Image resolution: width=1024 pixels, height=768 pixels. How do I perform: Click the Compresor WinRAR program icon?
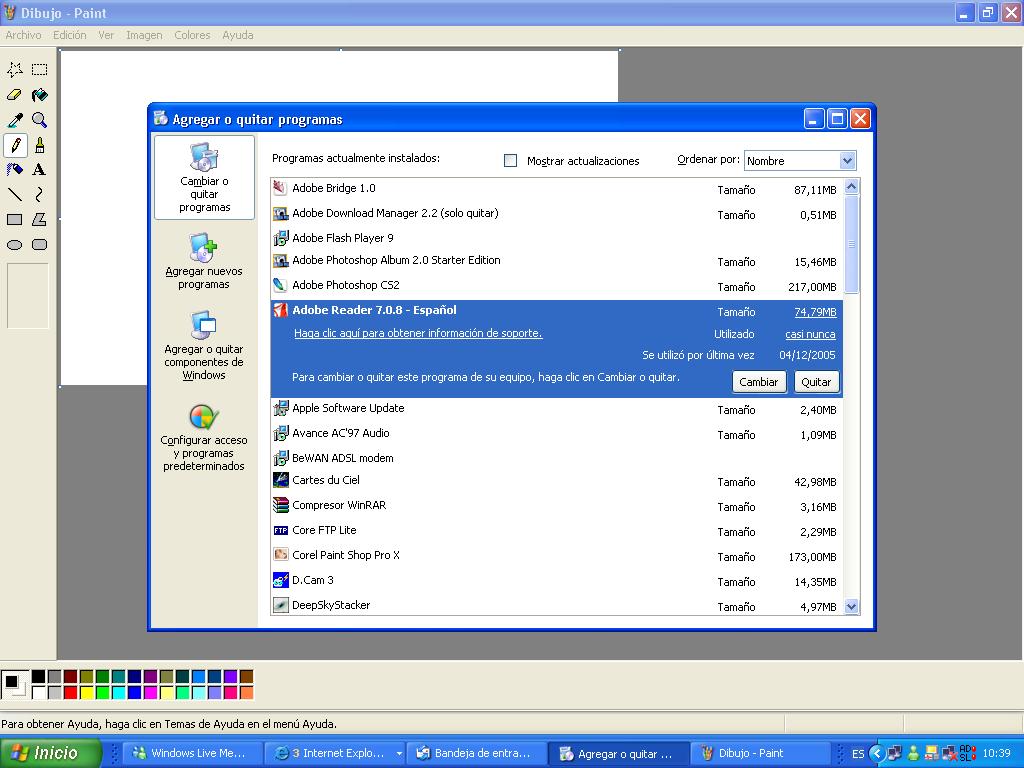[280, 505]
